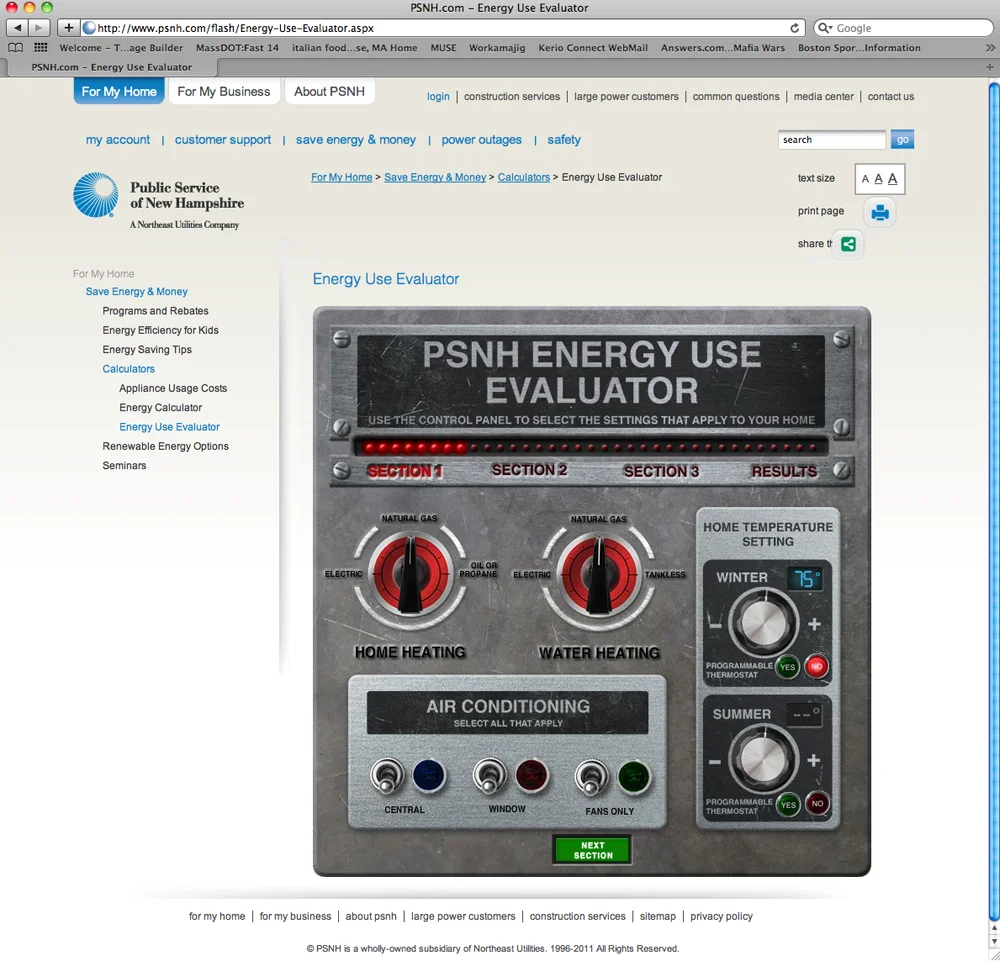The height and width of the screenshot is (961, 1000).
Task: Select the largest text size A
Action: coord(893,179)
